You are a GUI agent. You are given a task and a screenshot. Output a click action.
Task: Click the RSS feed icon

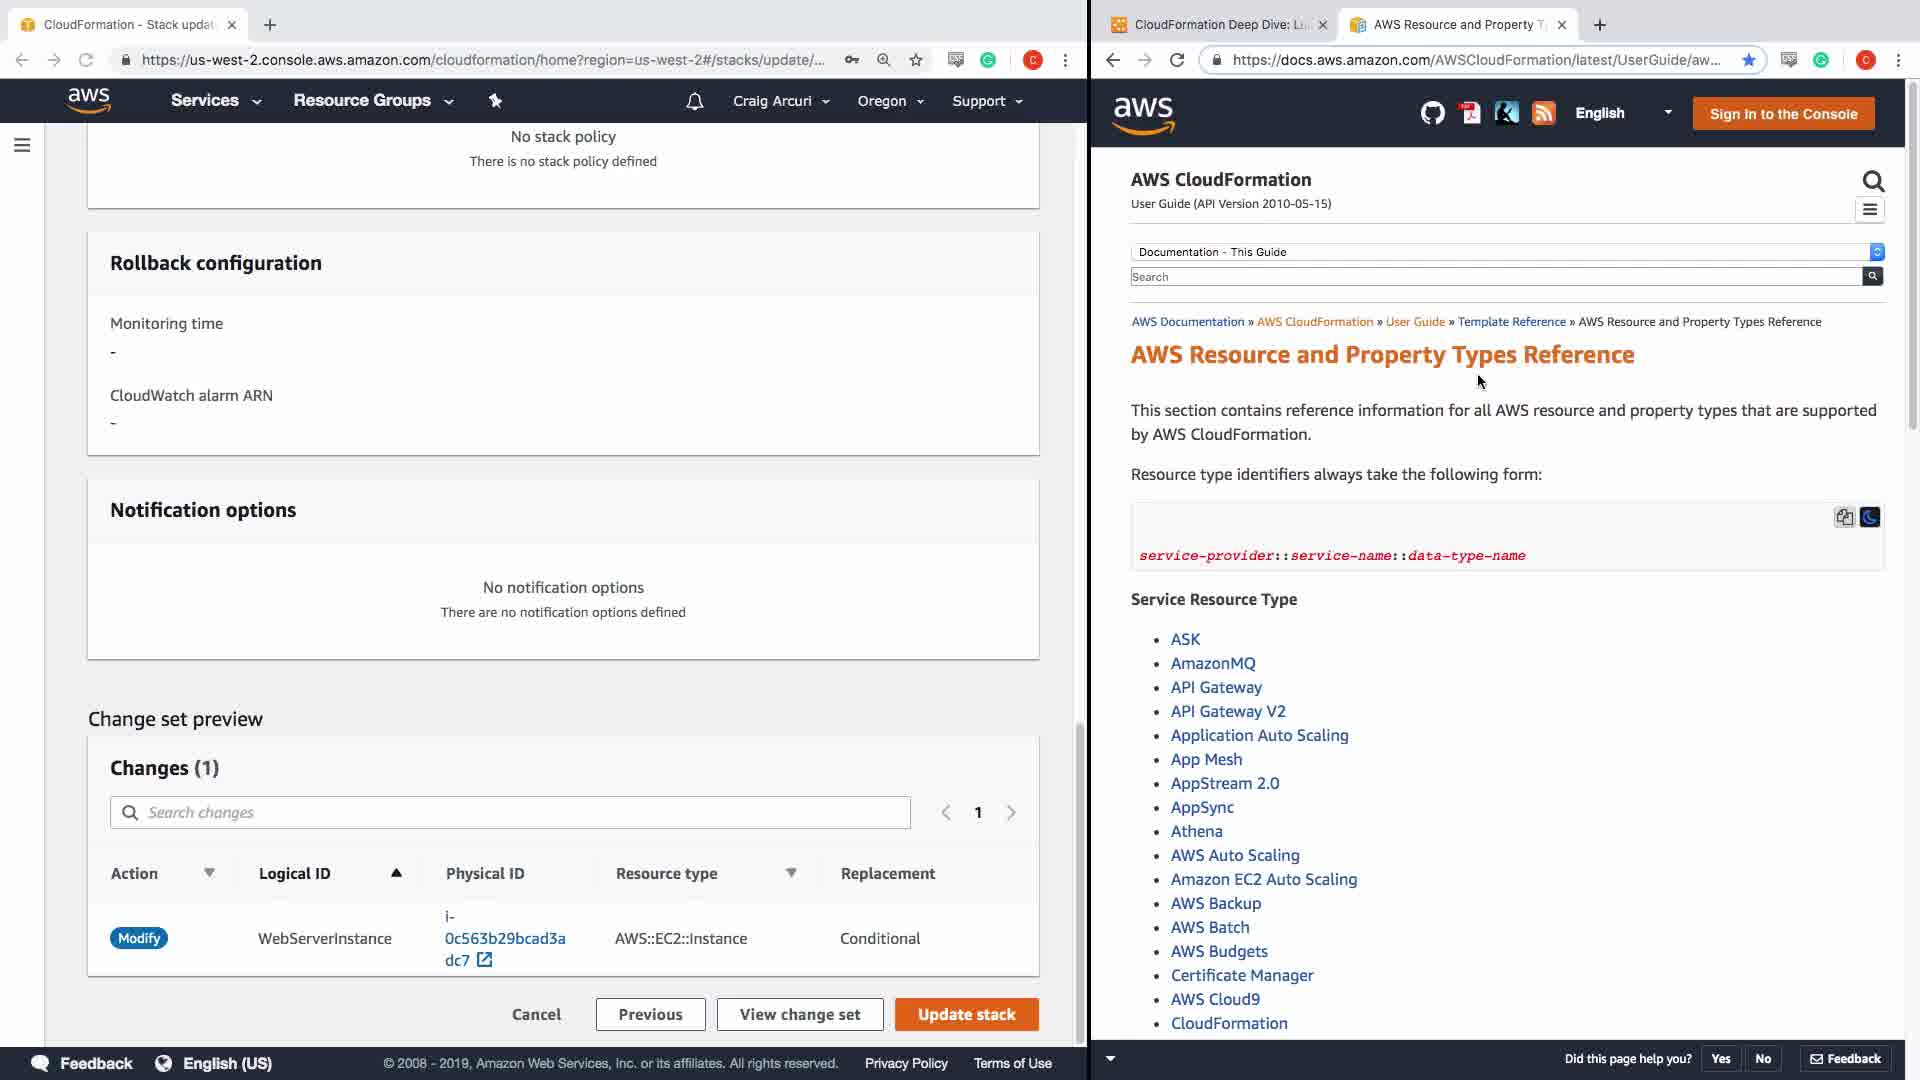click(x=1543, y=113)
